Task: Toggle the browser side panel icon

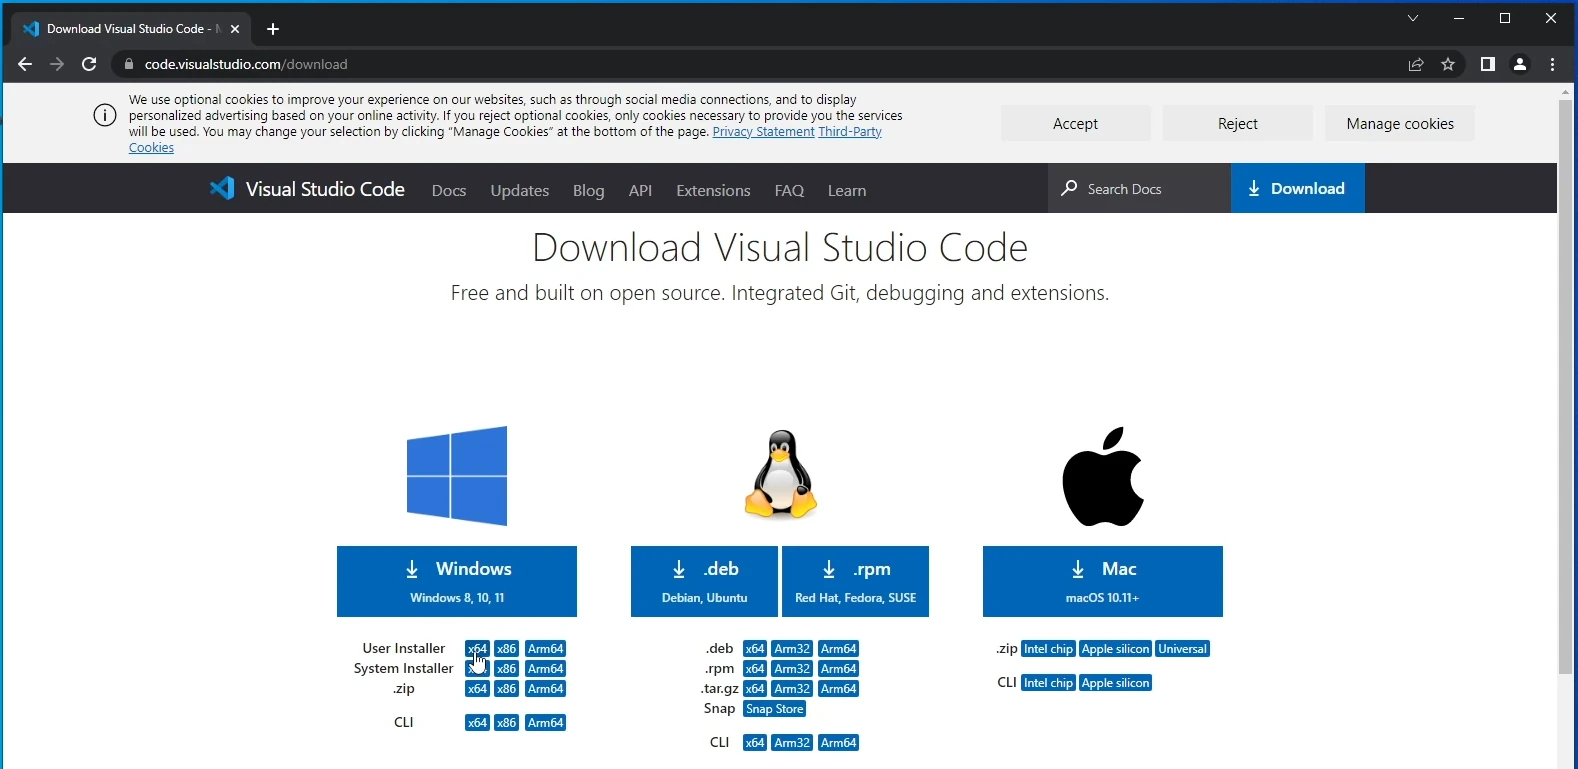Action: (x=1488, y=64)
